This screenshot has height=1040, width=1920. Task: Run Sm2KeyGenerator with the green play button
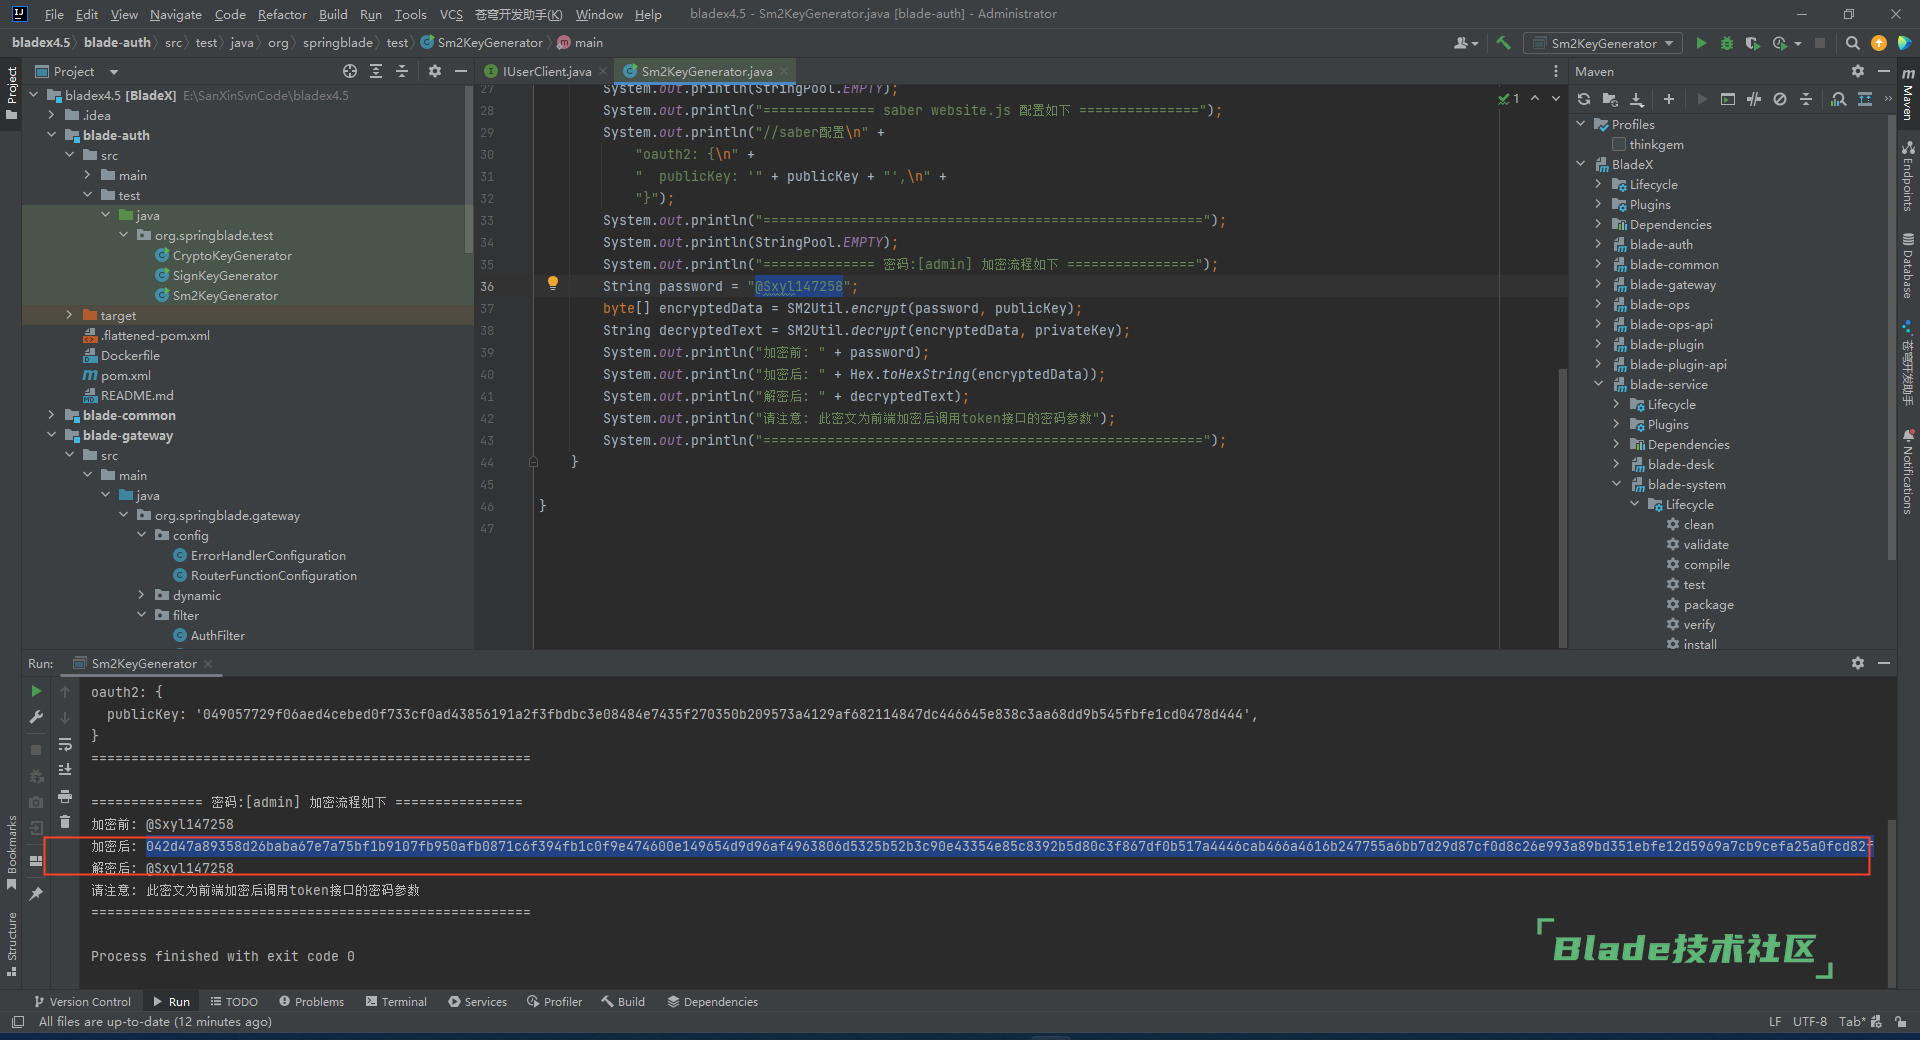click(x=1701, y=43)
